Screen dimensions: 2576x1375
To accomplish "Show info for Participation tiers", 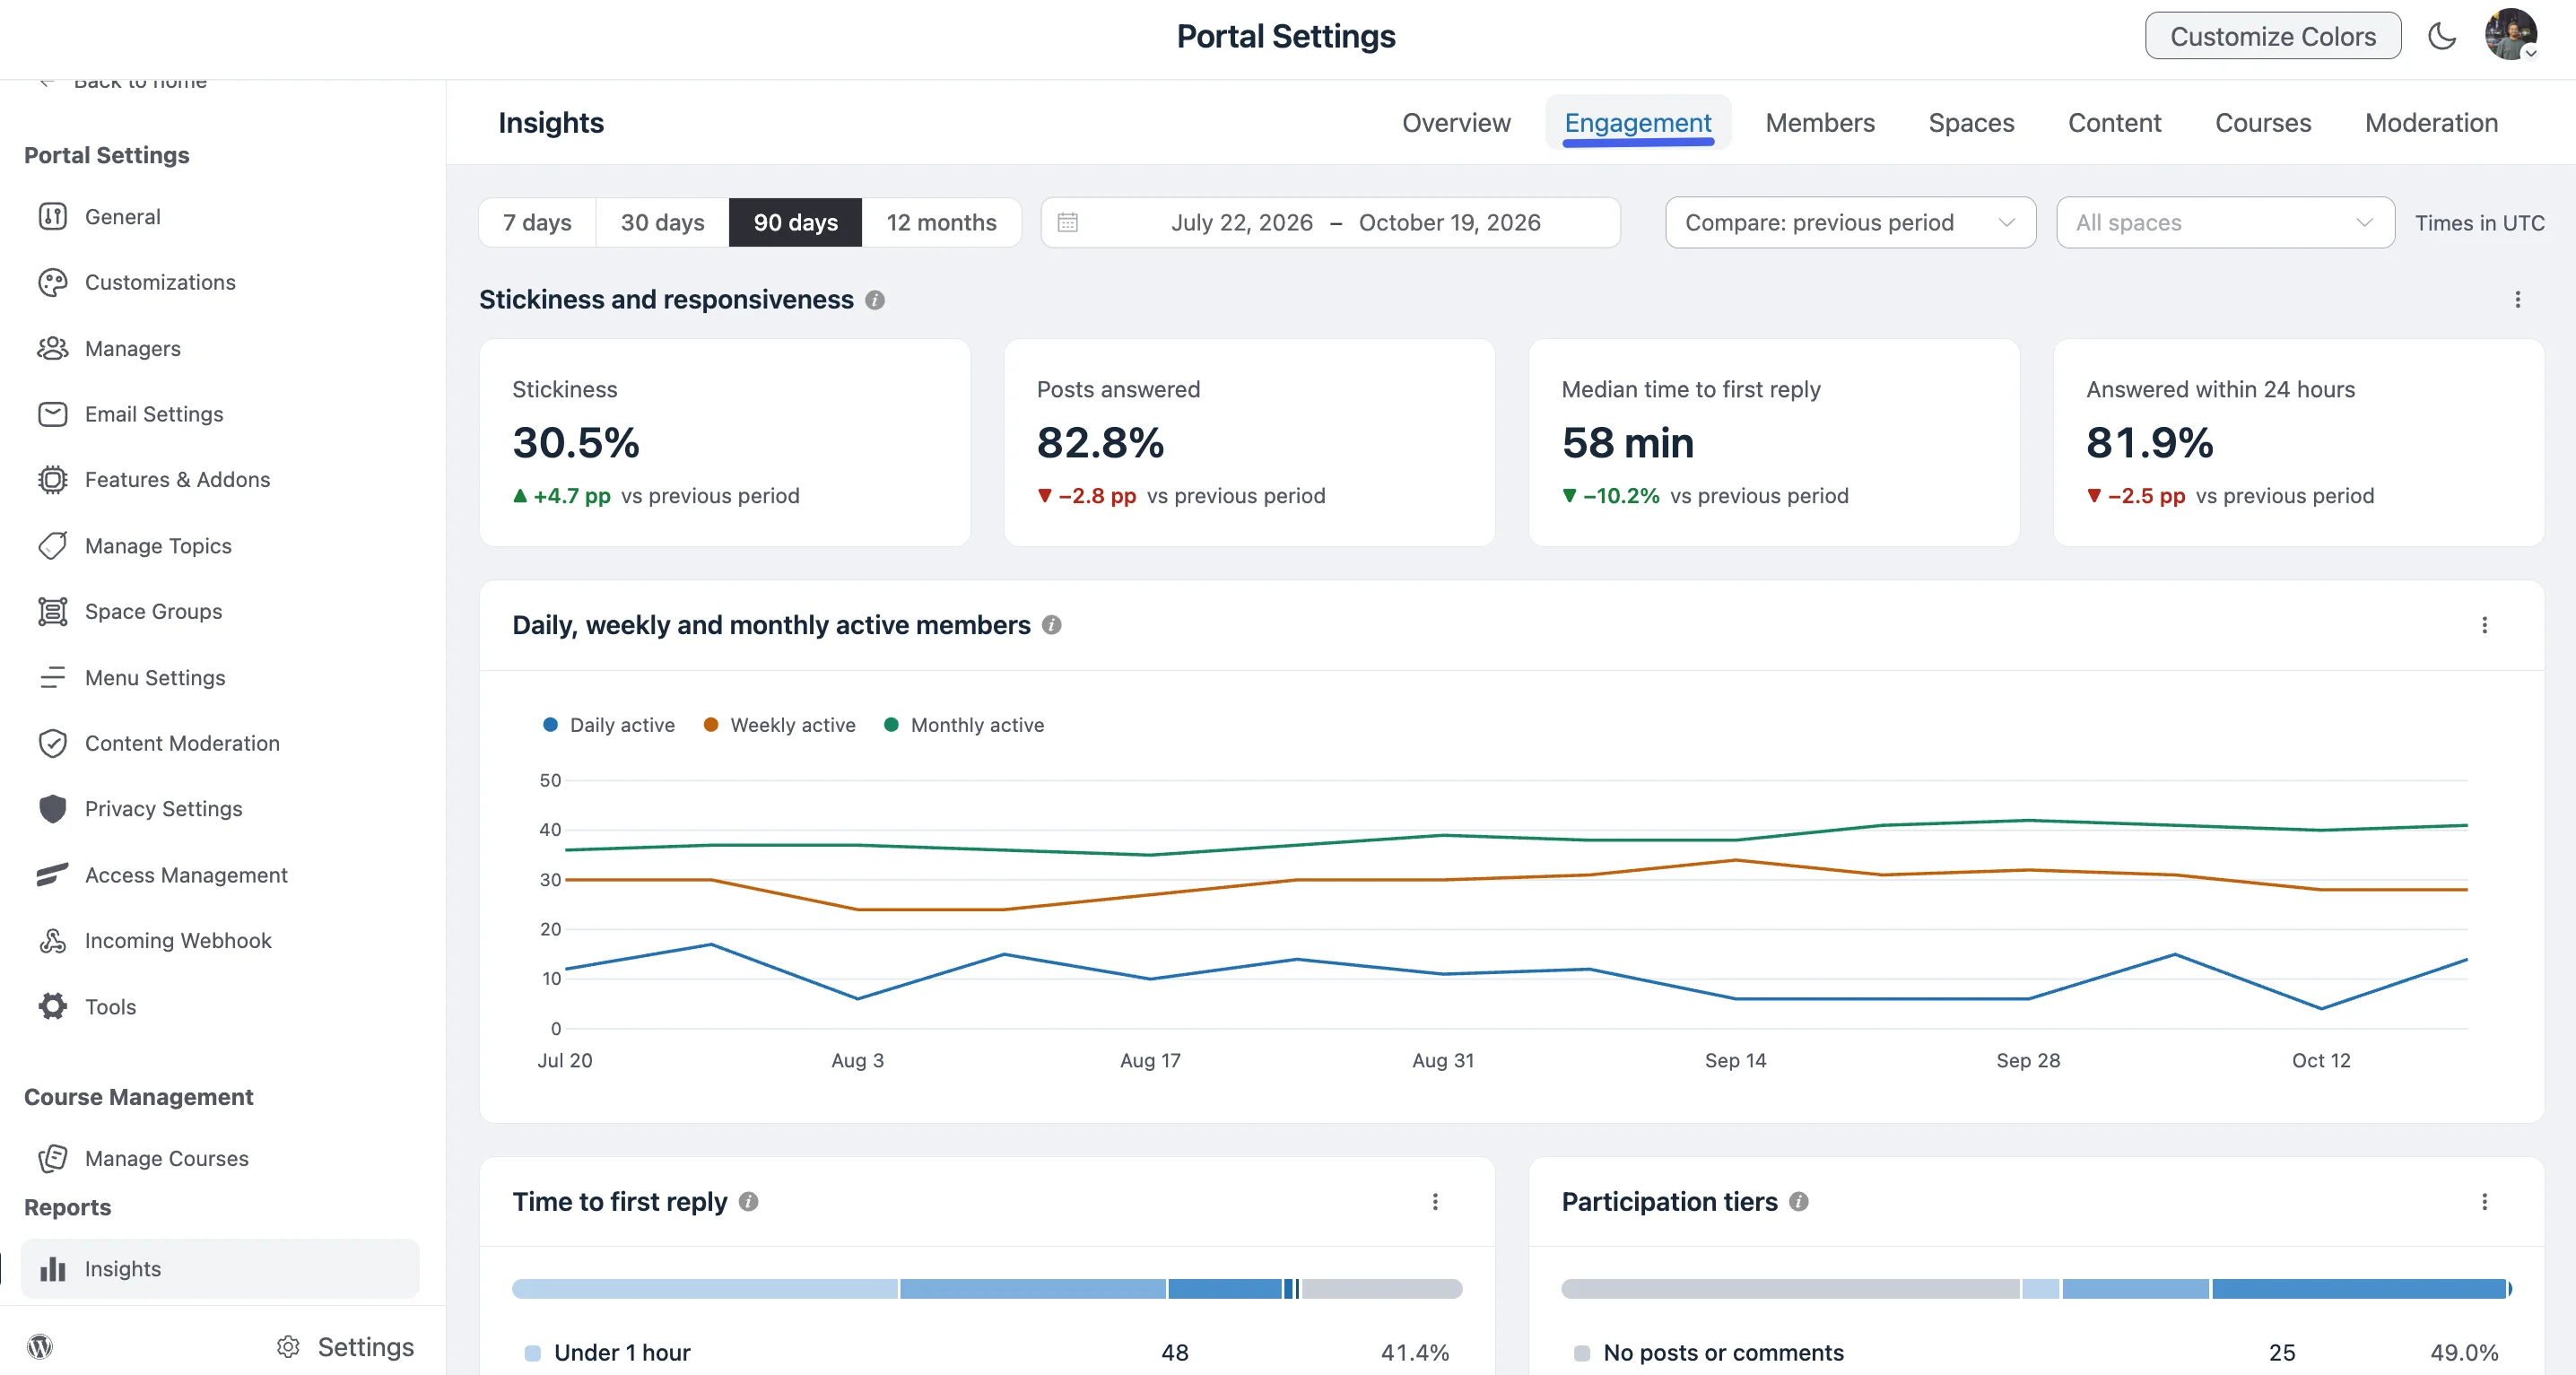I will click(1798, 1202).
